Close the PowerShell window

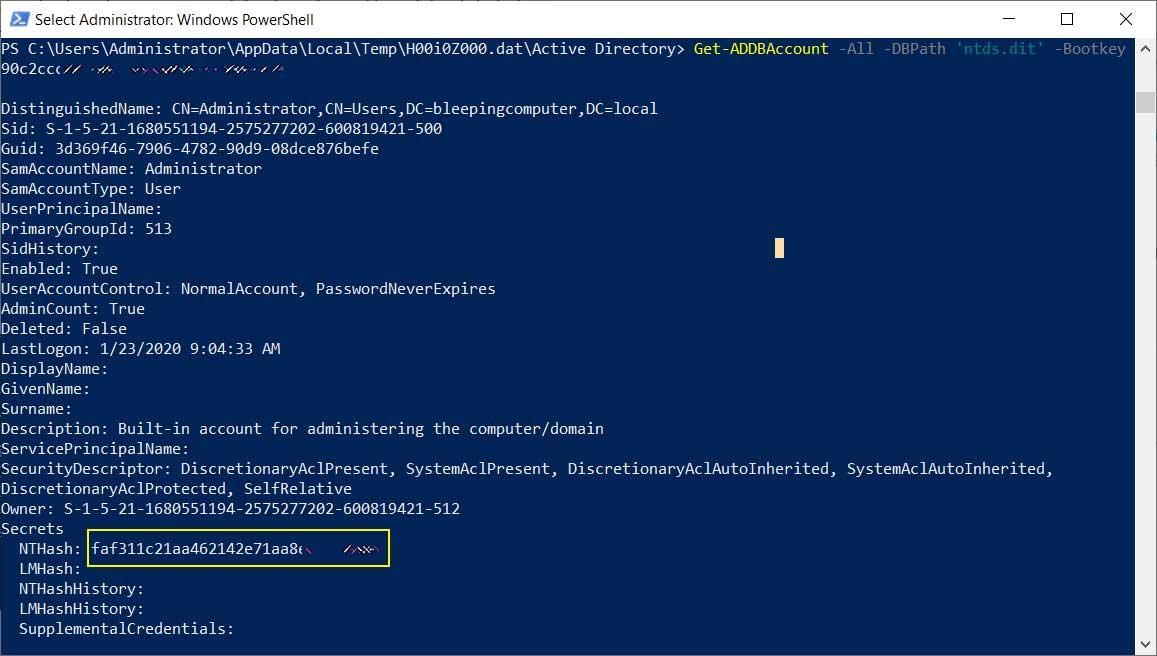coord(1125,19)
